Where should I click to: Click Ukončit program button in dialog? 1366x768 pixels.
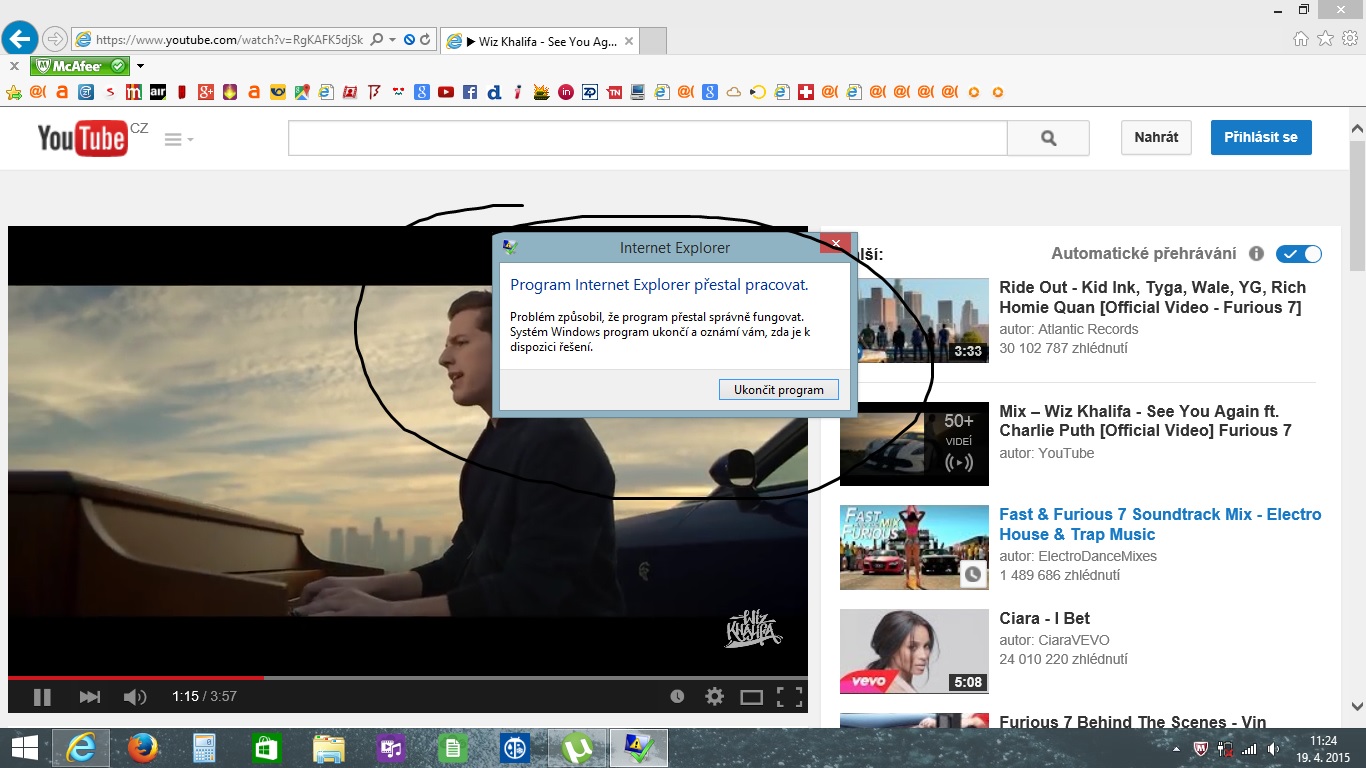point(778,390)
